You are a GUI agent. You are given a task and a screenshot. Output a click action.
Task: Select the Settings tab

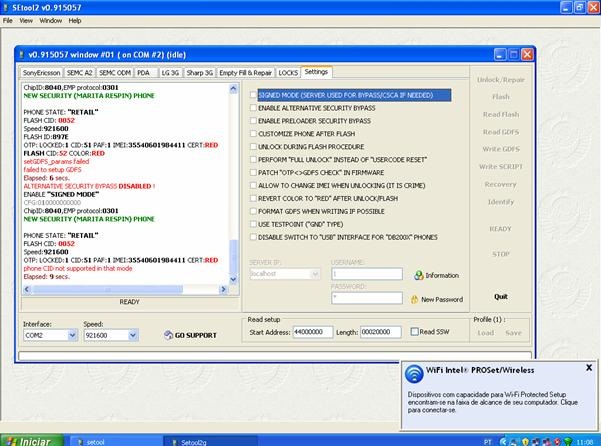[x=317, y=72]
